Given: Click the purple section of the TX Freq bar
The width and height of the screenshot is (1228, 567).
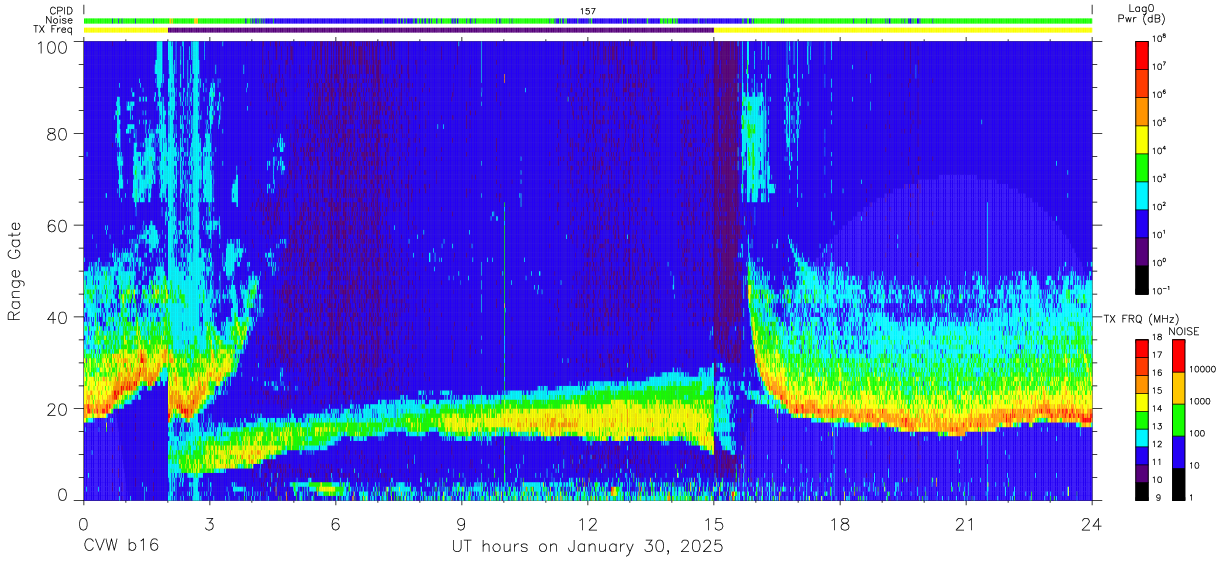Looking at the screenshot, I should point(440,30).
